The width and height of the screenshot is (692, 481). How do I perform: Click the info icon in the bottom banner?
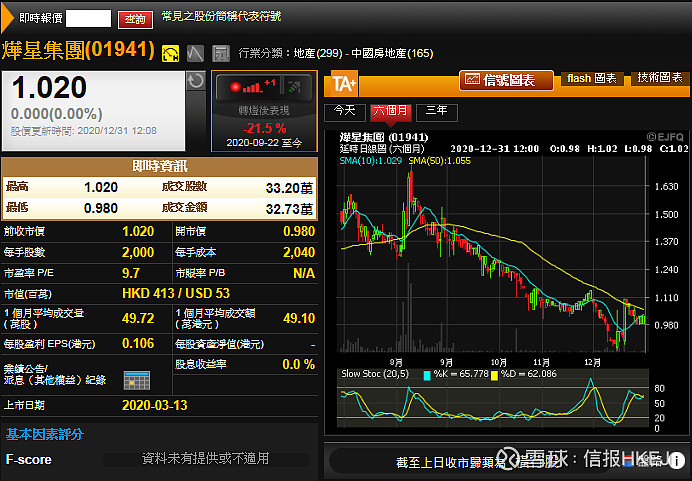676,461
